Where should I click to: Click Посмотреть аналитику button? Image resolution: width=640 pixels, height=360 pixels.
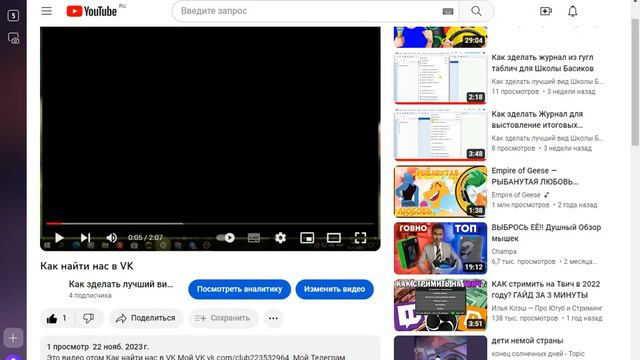tap(240, 289)
